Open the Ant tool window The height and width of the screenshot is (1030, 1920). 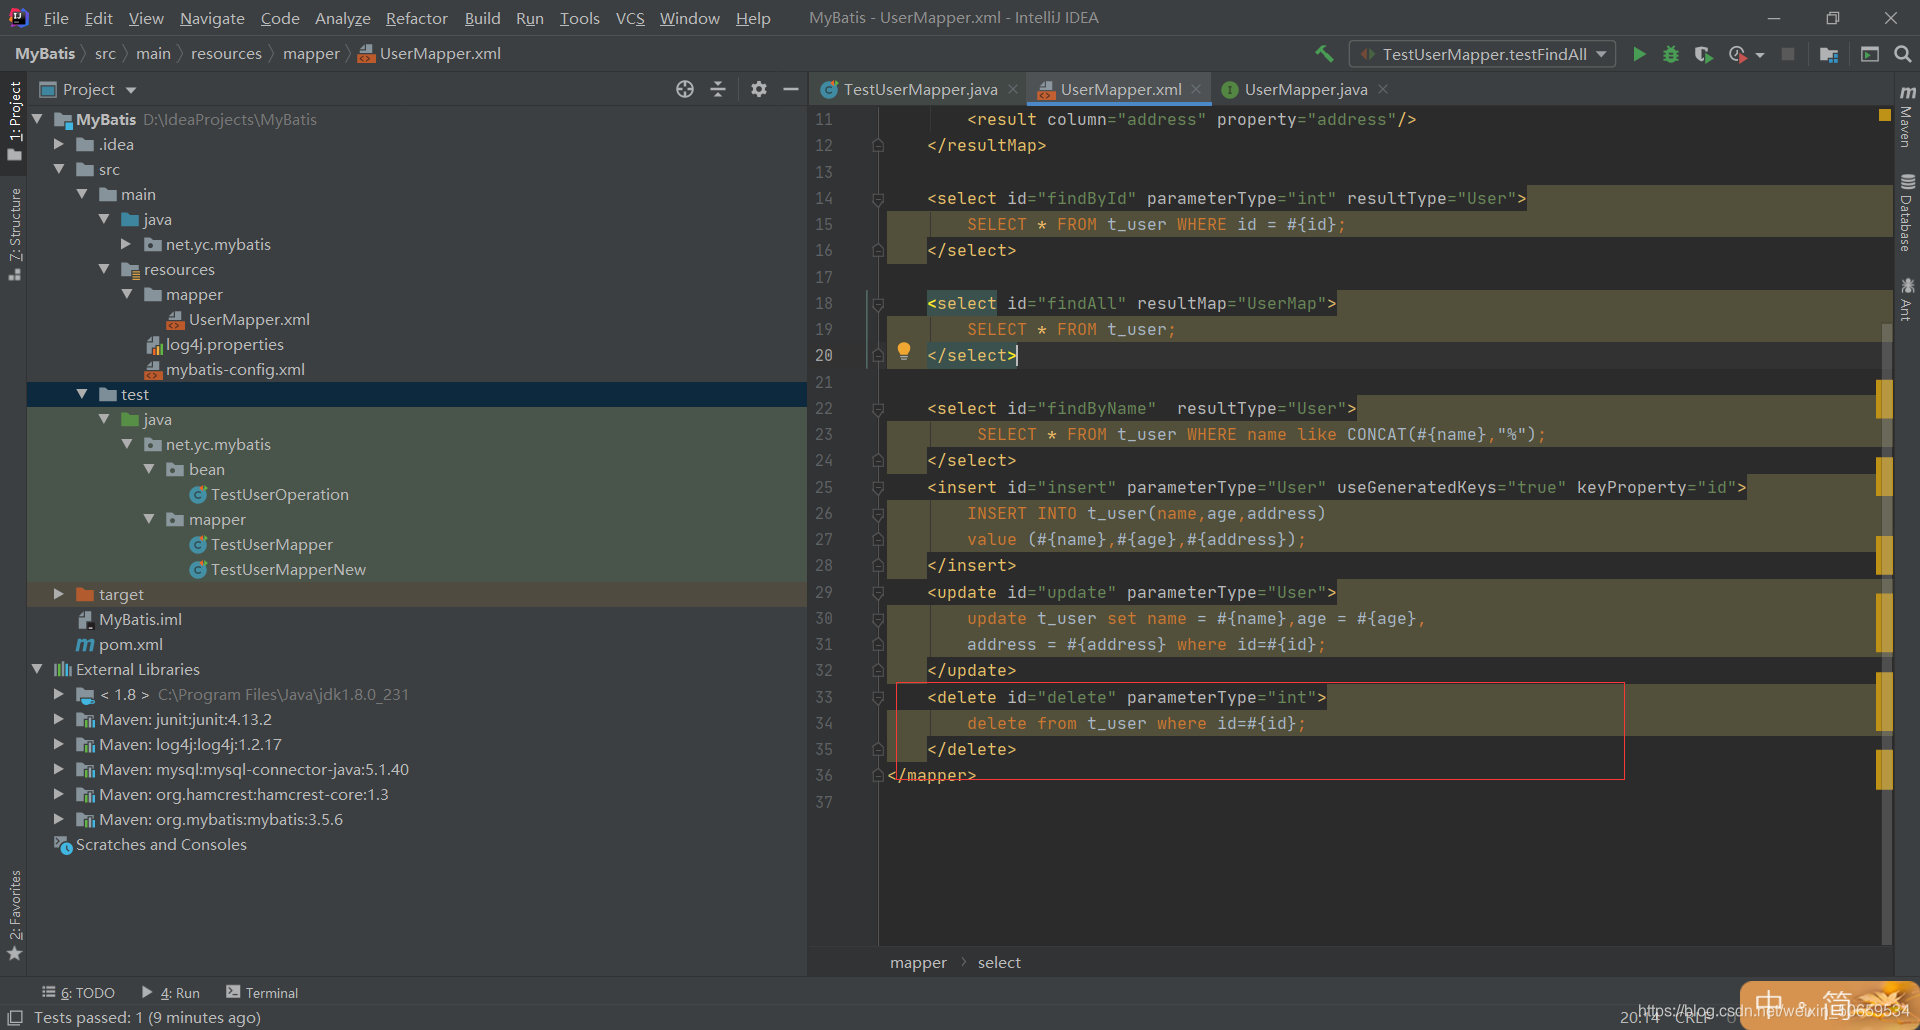(1907, 299)
